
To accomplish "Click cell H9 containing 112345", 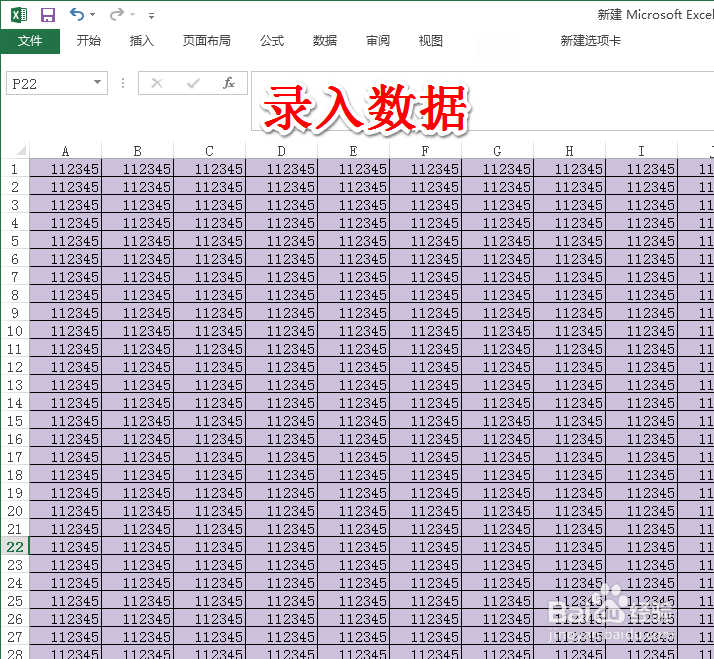I will click(569, 313).
